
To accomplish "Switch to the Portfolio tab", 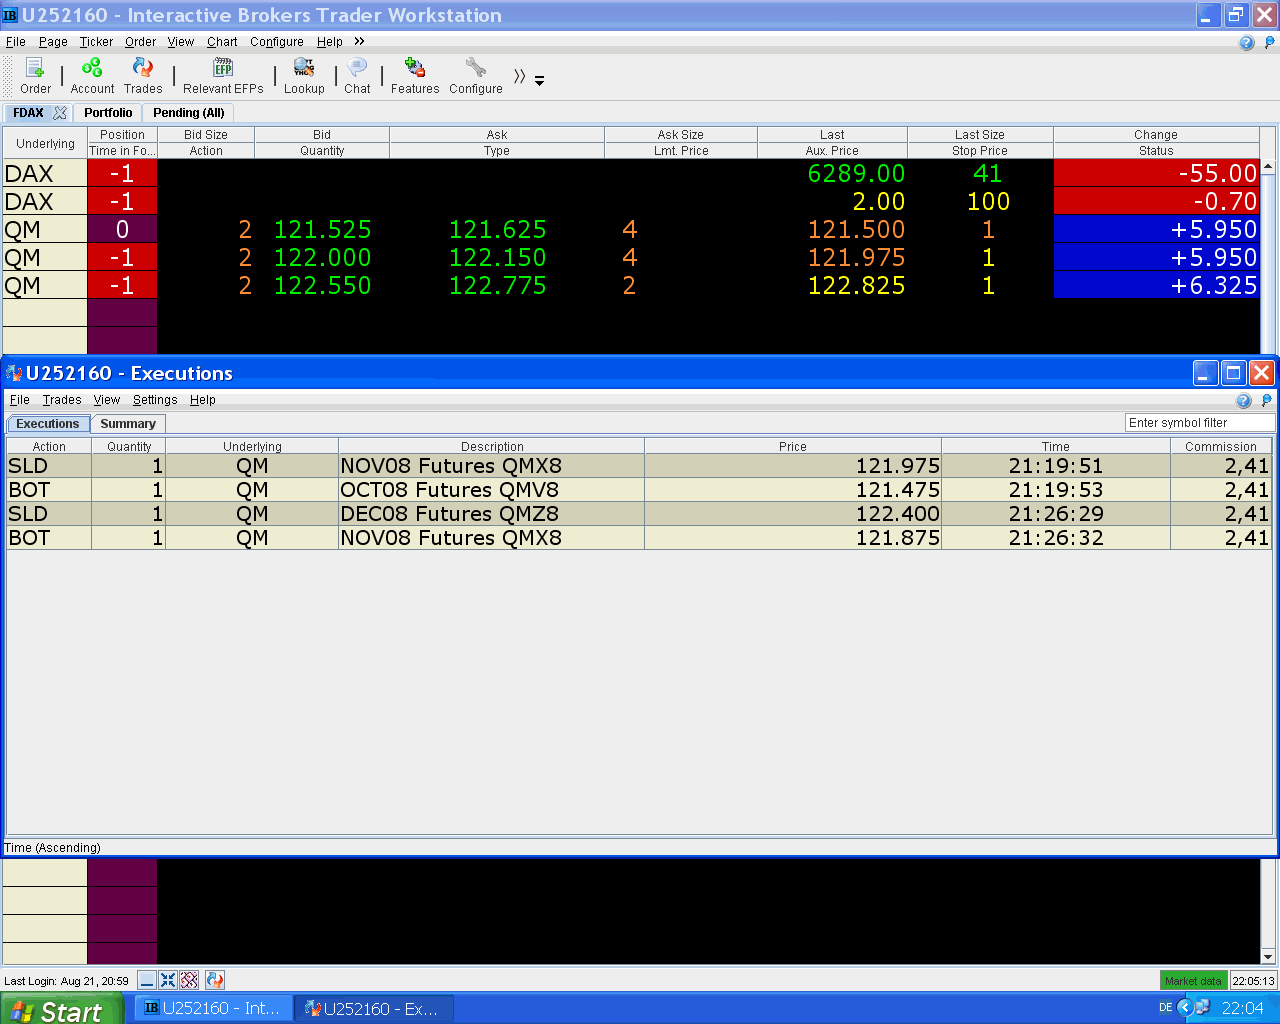I will pos(108,113).
